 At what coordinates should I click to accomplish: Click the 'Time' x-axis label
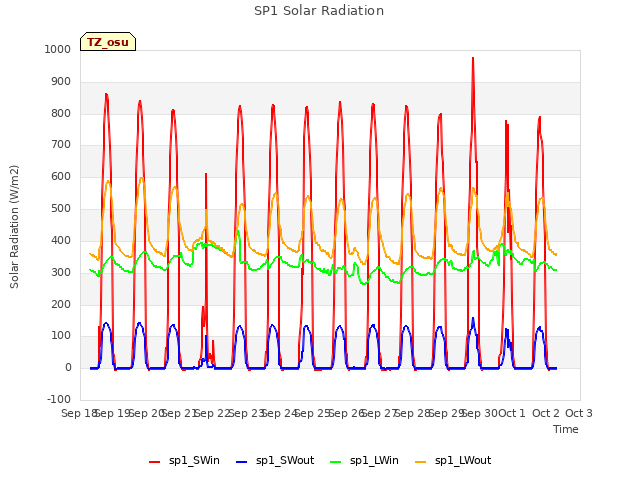point(566,429)
